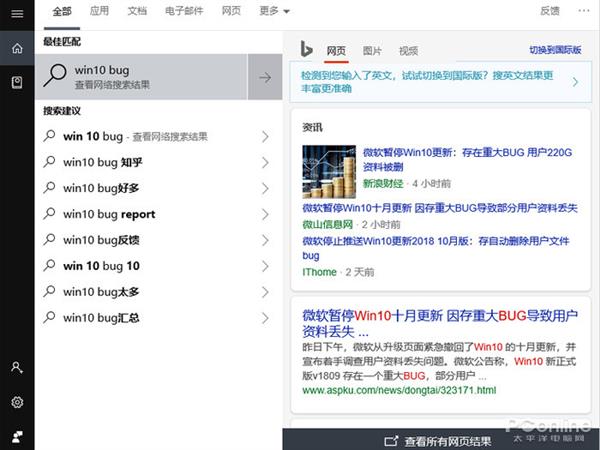600x450 pixels.
Task: Expand the 'win10 bug report' suggestion chevron
Action: click(x=265, y=214)
